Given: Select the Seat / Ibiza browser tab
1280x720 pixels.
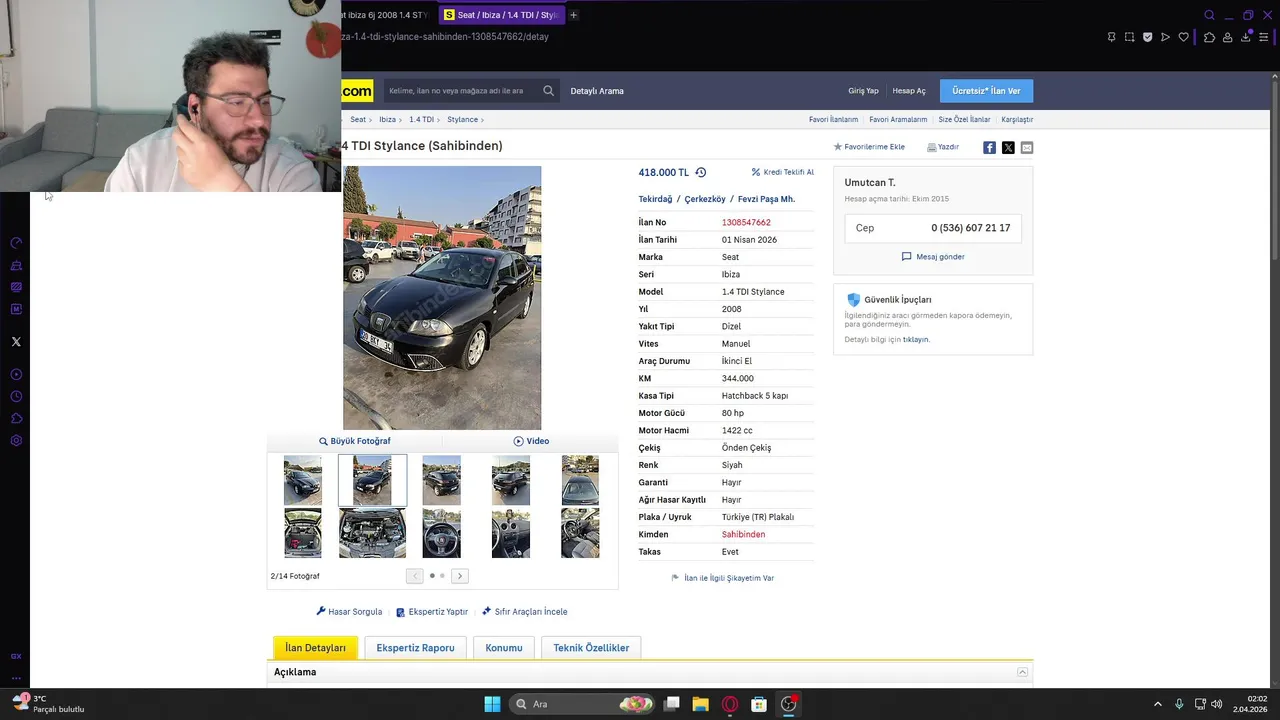Looking at the screenshot, I should pos(501,15).
